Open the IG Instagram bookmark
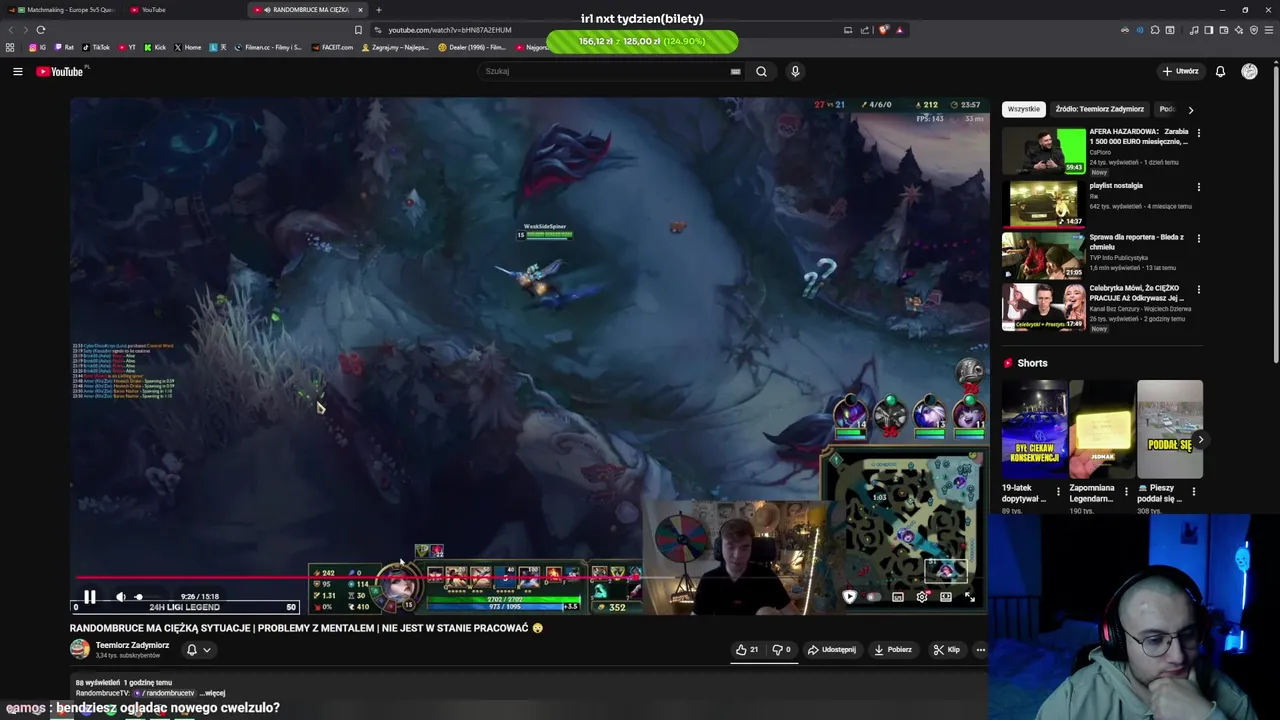Viewport: 1280px width, 720px height. pos(39,47)
